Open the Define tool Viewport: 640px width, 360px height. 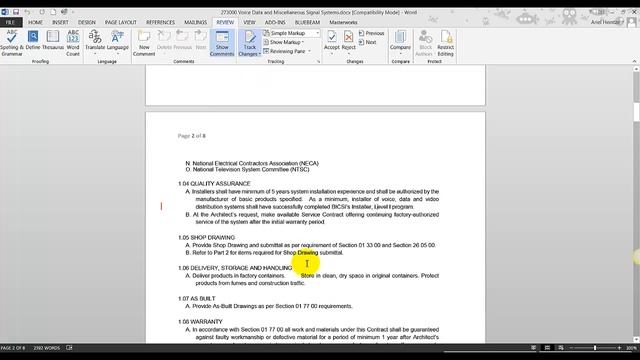tap(33, 40)
